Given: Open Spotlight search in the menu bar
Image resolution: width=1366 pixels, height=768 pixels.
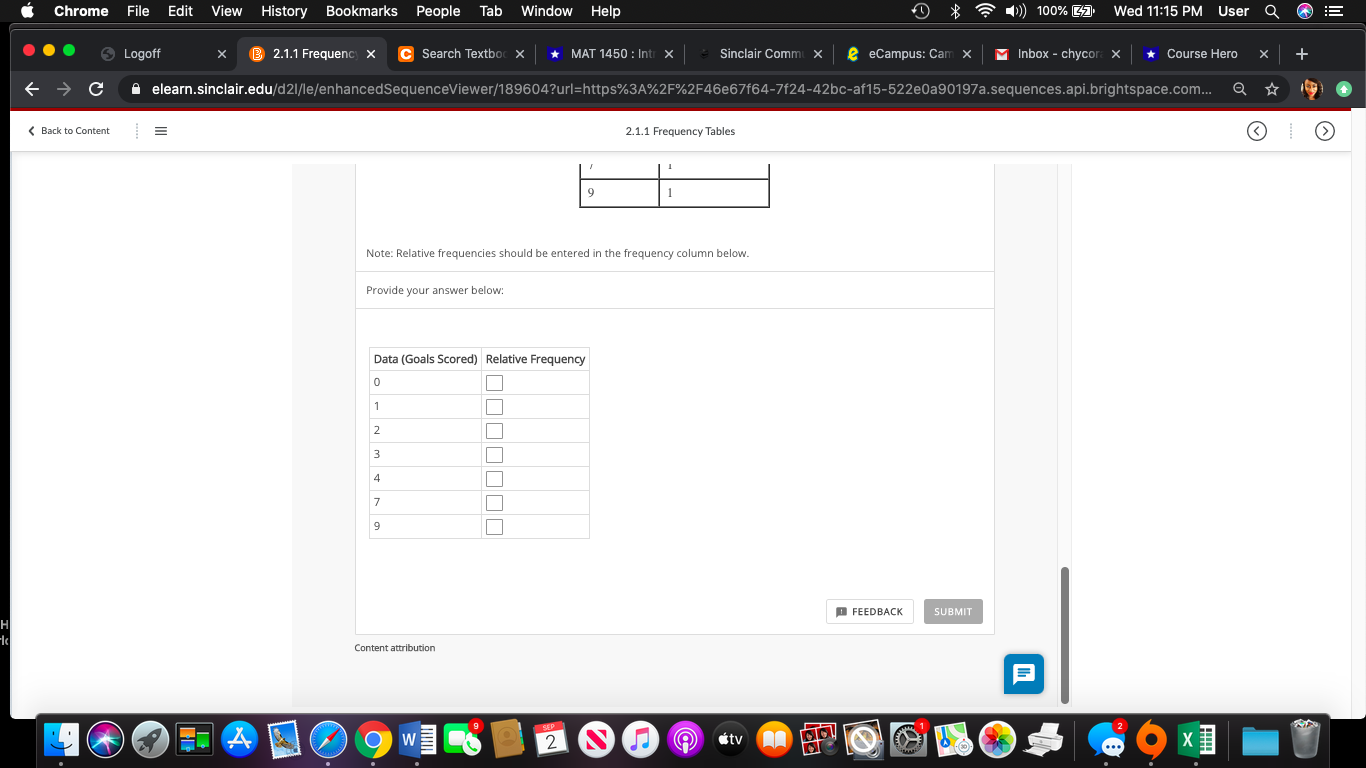Looking at the screenshot, I should point(1272,11).
